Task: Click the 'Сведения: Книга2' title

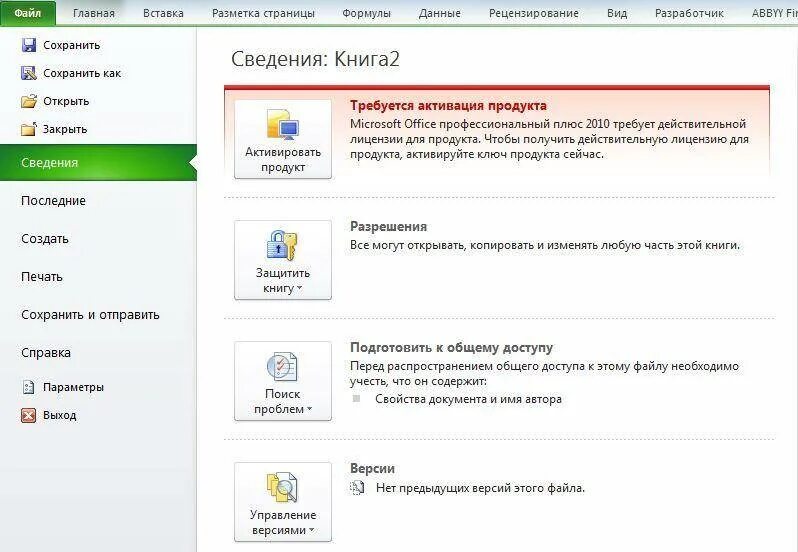Action: pyautogui.click(x=316, y=59)
